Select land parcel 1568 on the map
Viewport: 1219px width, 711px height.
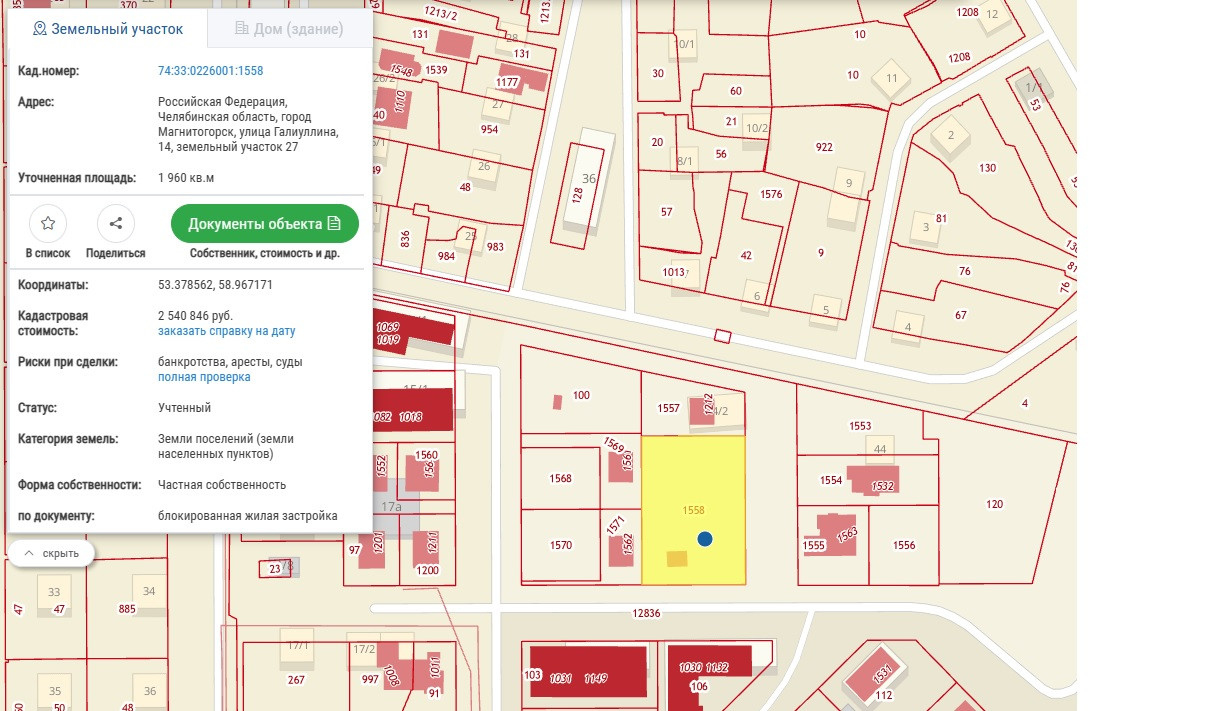click(x=560, y=479)
